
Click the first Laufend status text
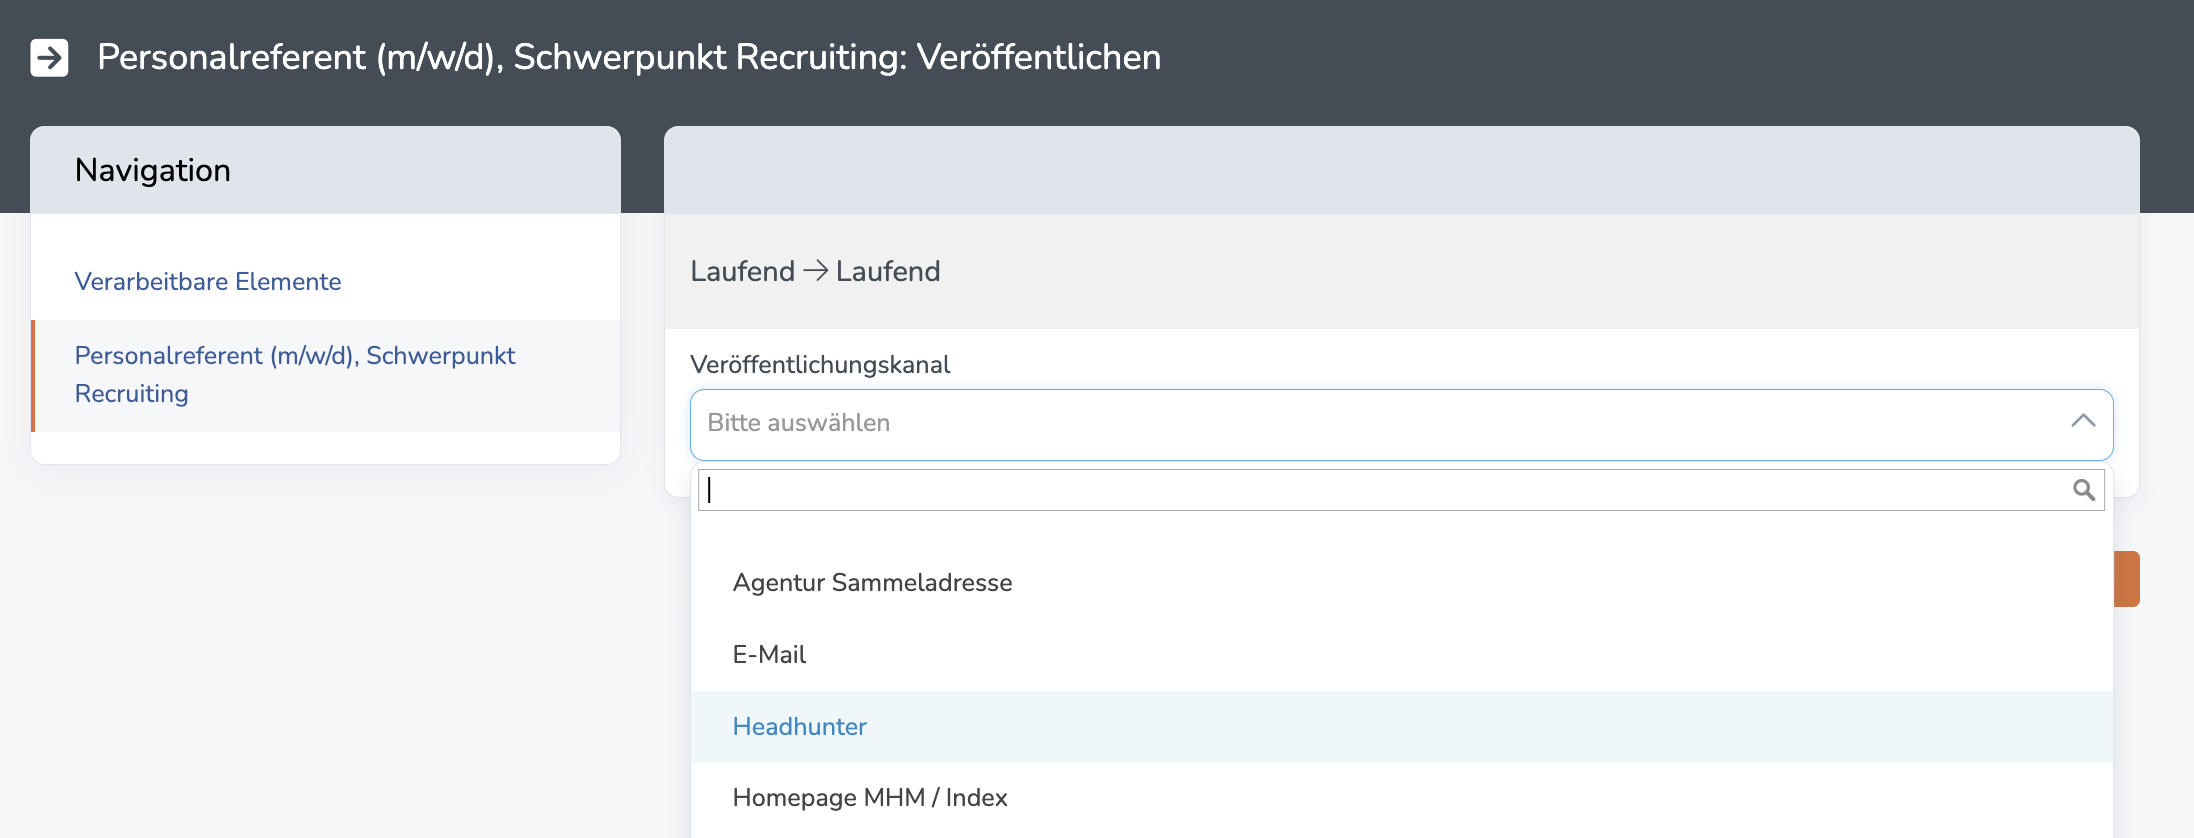[743, 271]
